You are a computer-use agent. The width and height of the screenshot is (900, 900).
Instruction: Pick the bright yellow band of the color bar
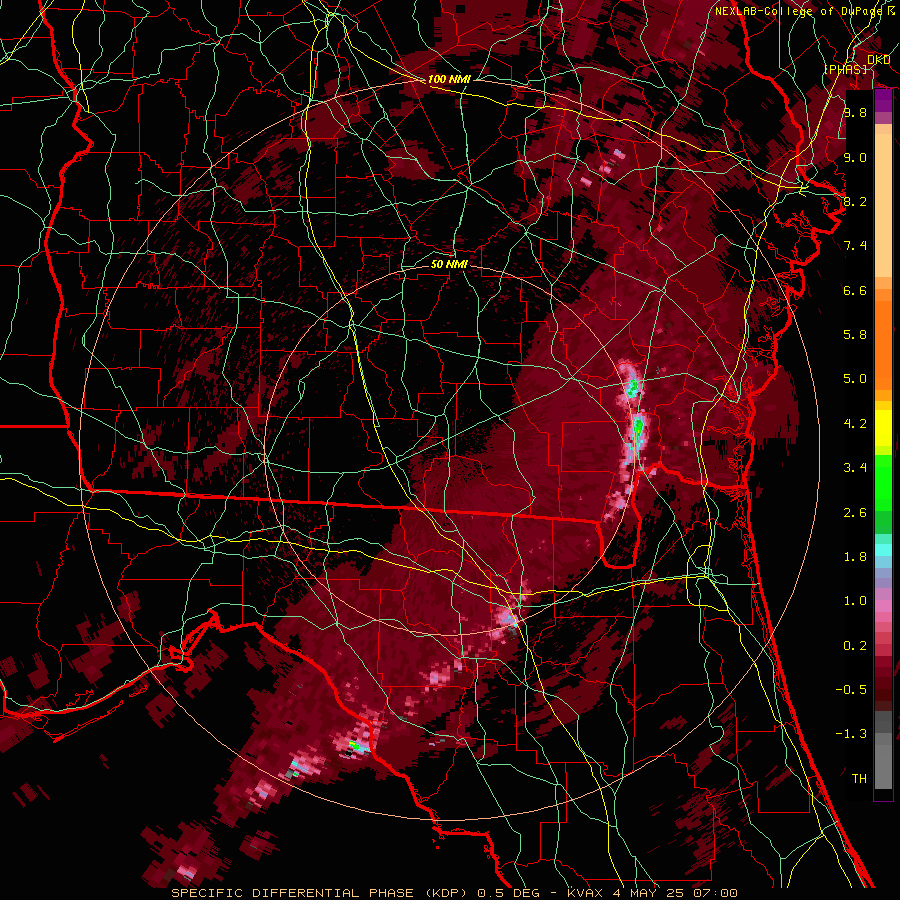tap(883, 428)
